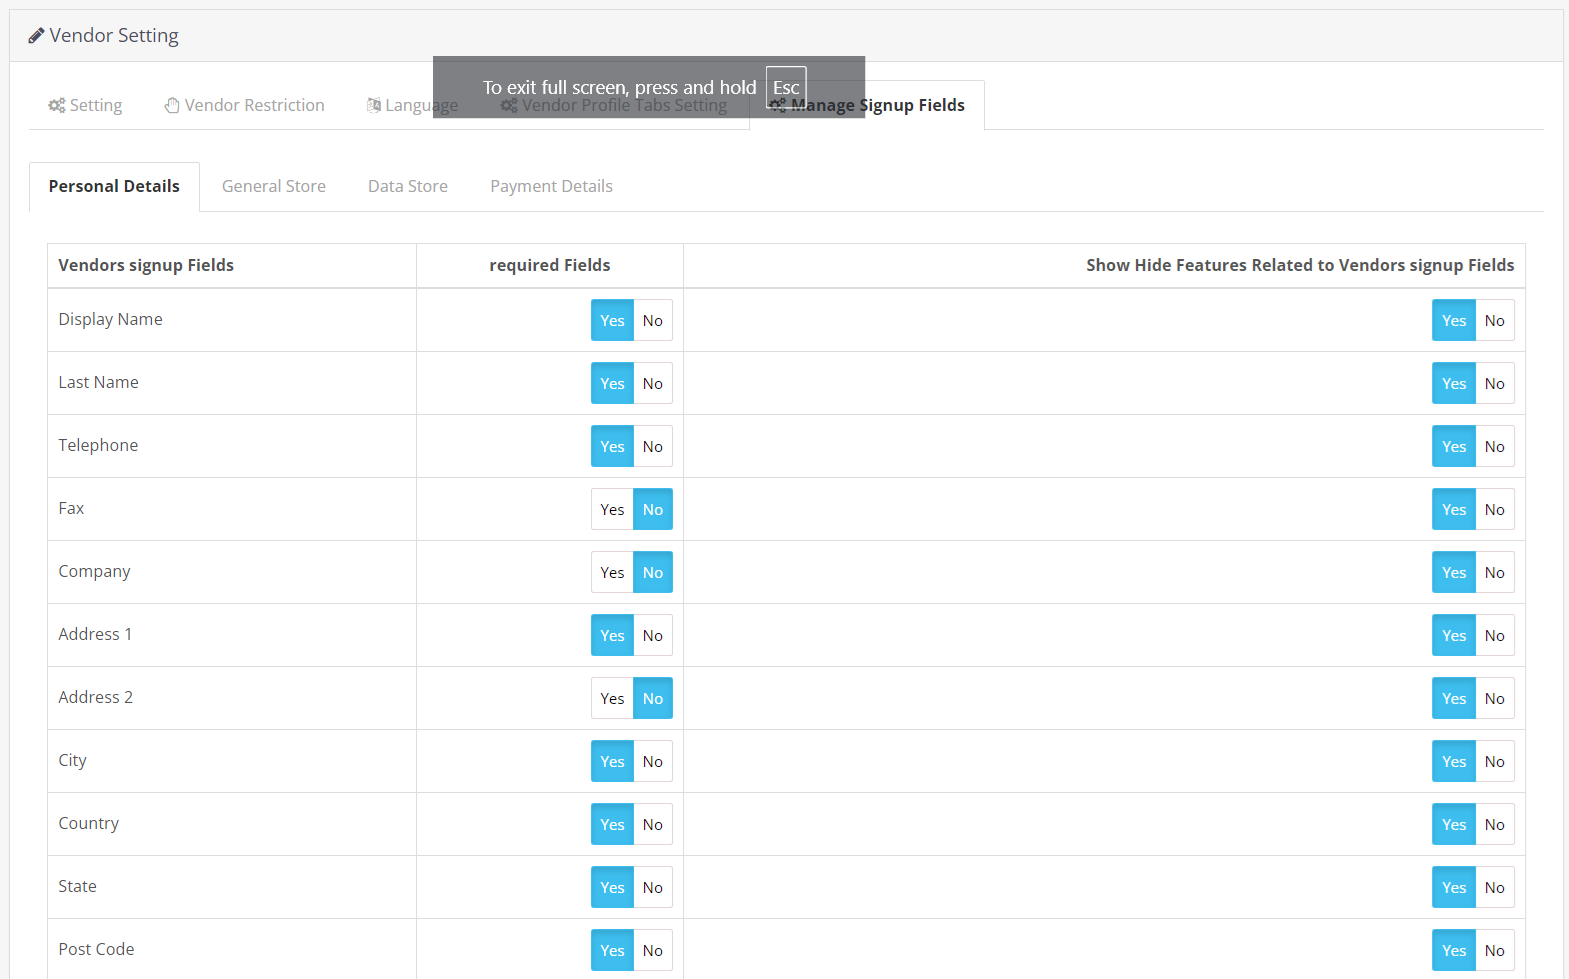Make Company a required field
1569x979 pixels.
[x=612, y=573]
